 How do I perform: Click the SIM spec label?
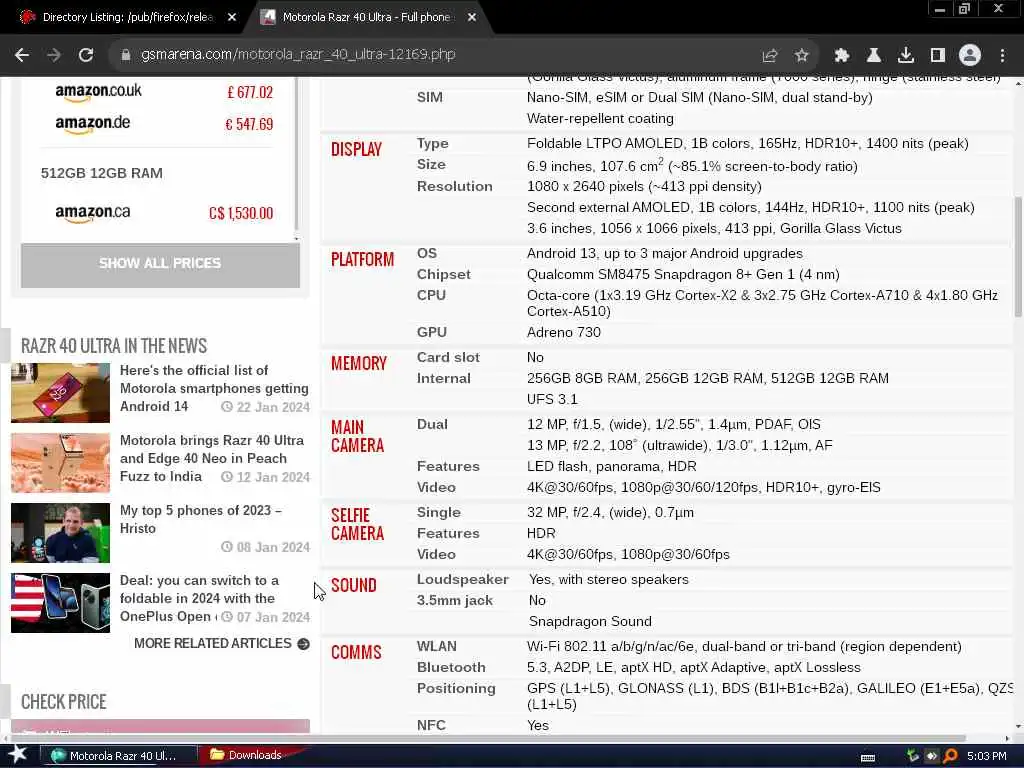tap(430, 97)
